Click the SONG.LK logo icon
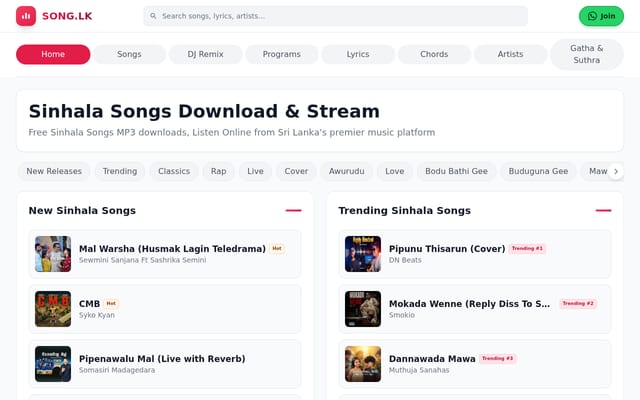Screen dimensions: 640x400 point(26,16)
